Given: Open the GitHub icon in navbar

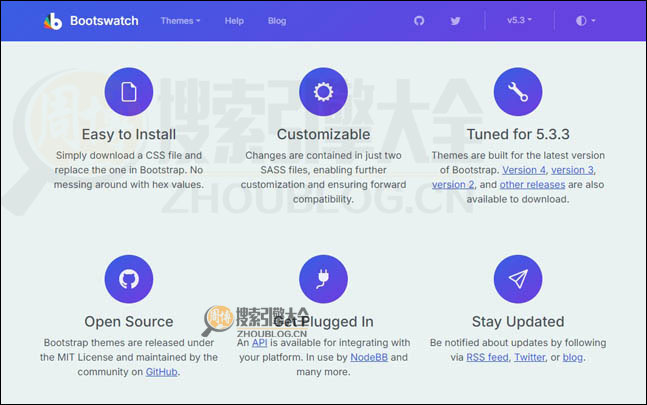Looking at the screenshot, I should 419,21.
